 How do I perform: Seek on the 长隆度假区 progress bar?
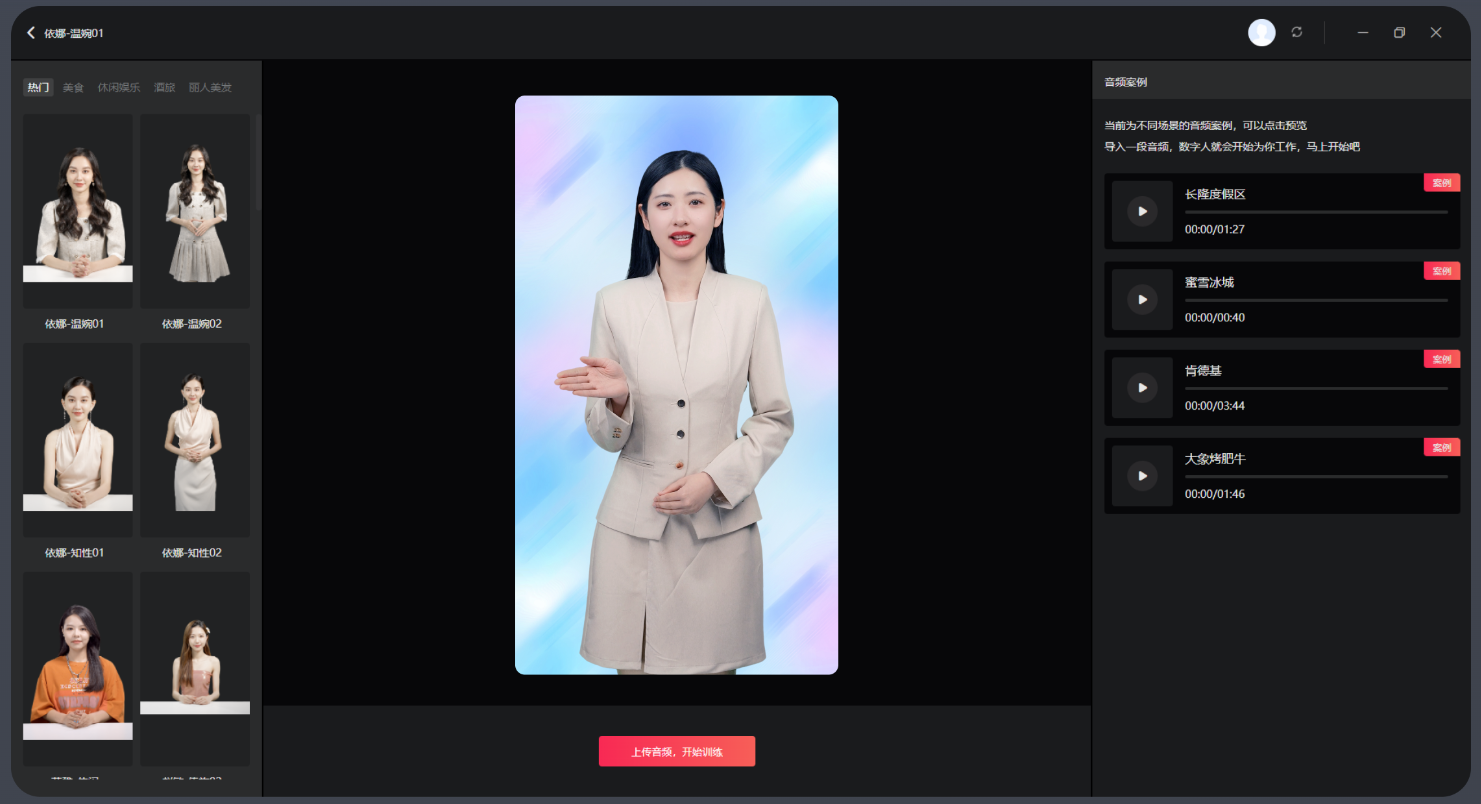click(x=1315, y=212)
